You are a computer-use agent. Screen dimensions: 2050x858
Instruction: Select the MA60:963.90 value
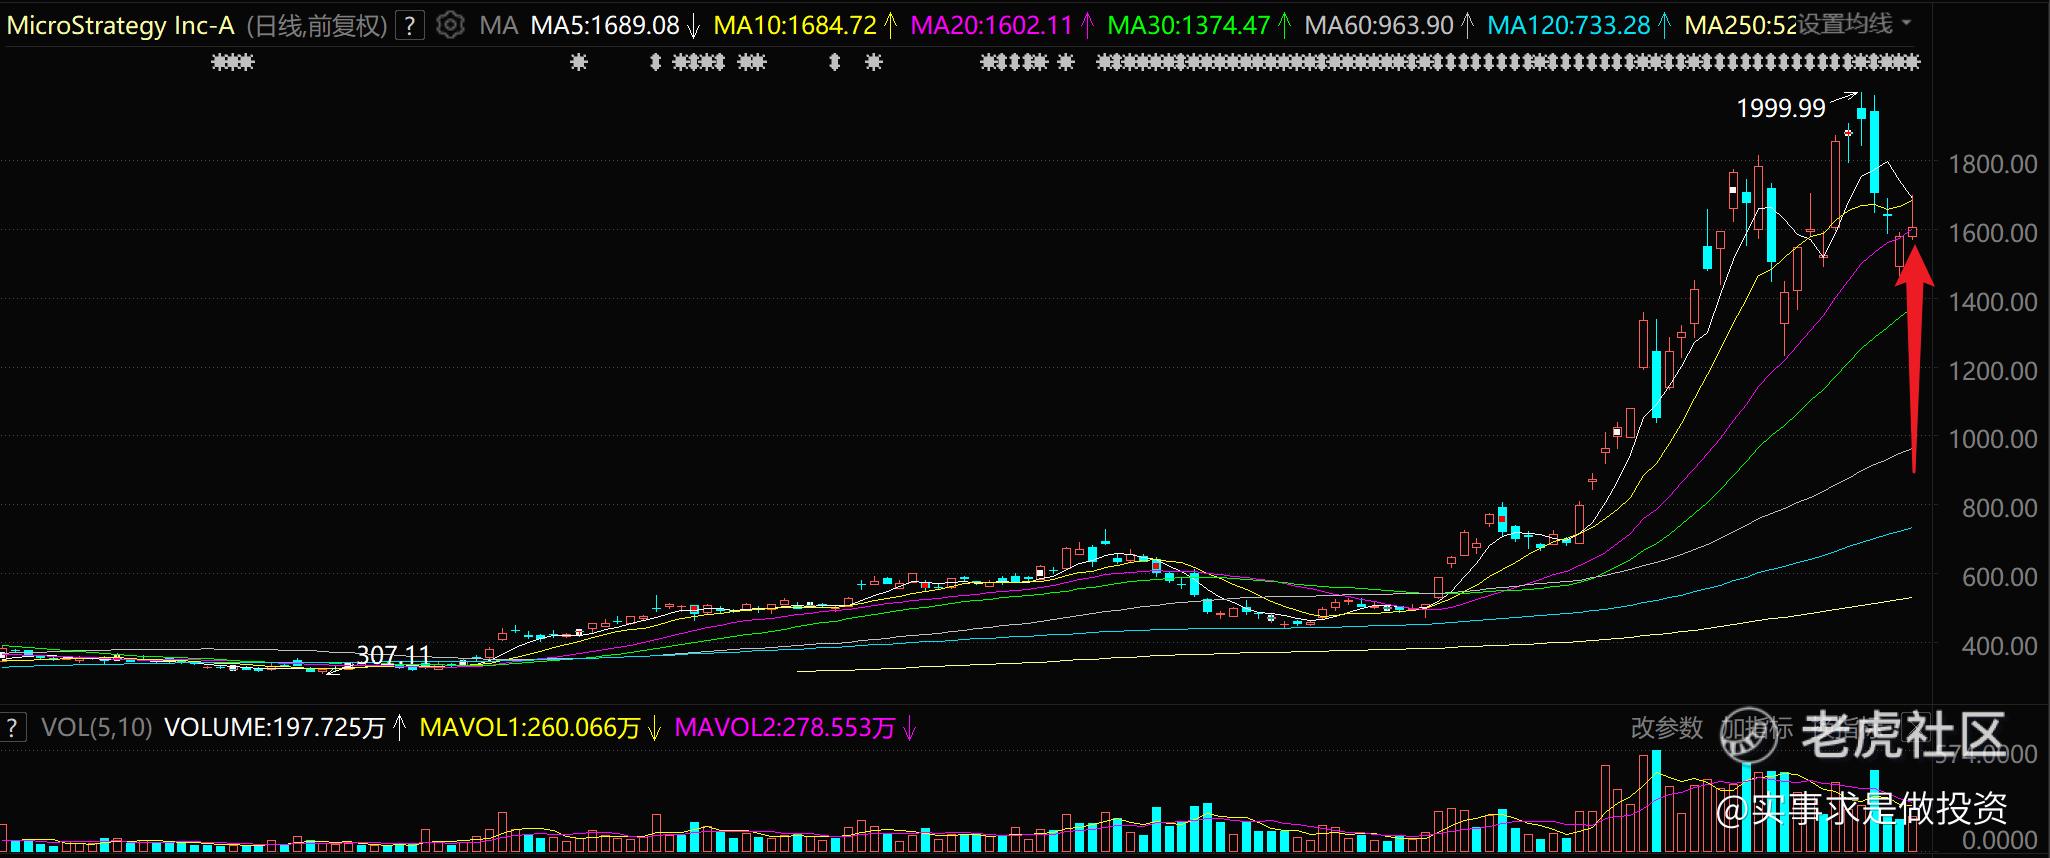click(1379, 25)
